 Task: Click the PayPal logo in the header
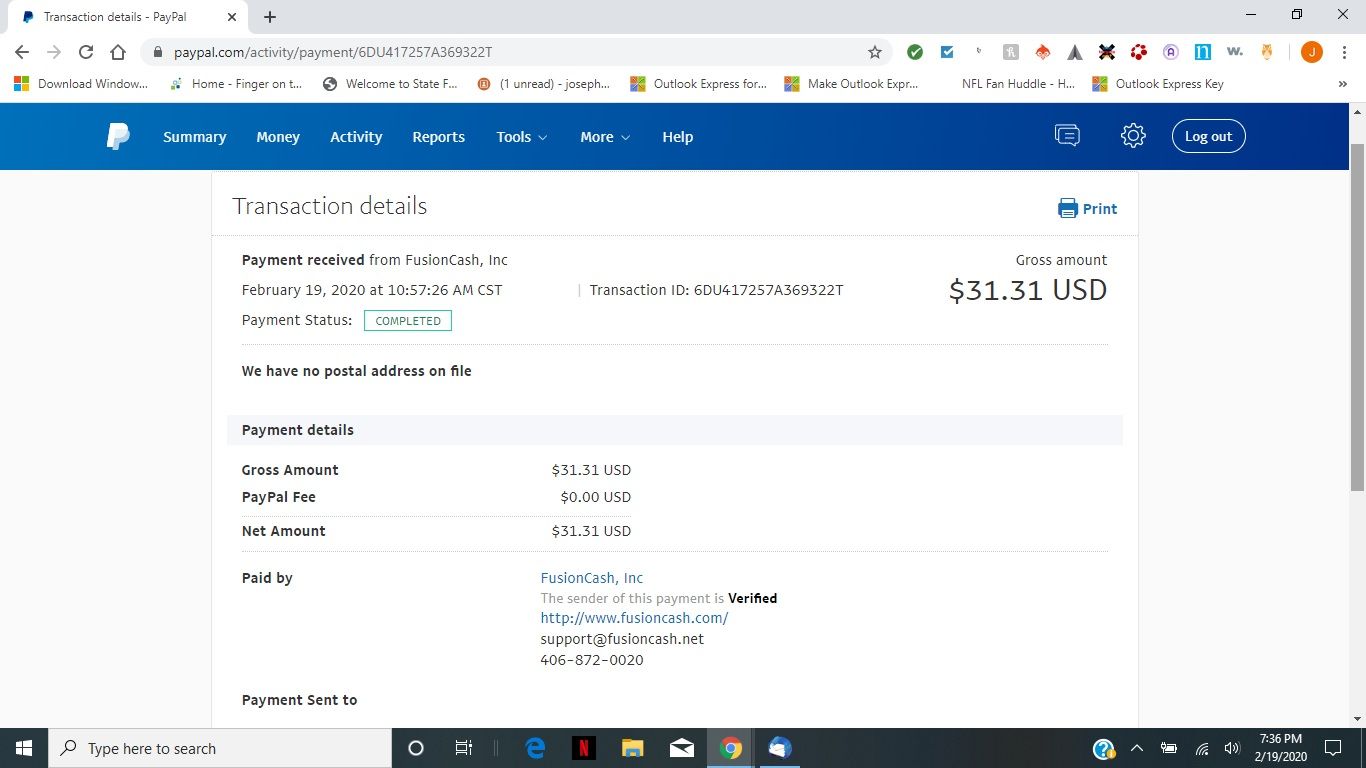pyautogui.click(x=118, y=136)
